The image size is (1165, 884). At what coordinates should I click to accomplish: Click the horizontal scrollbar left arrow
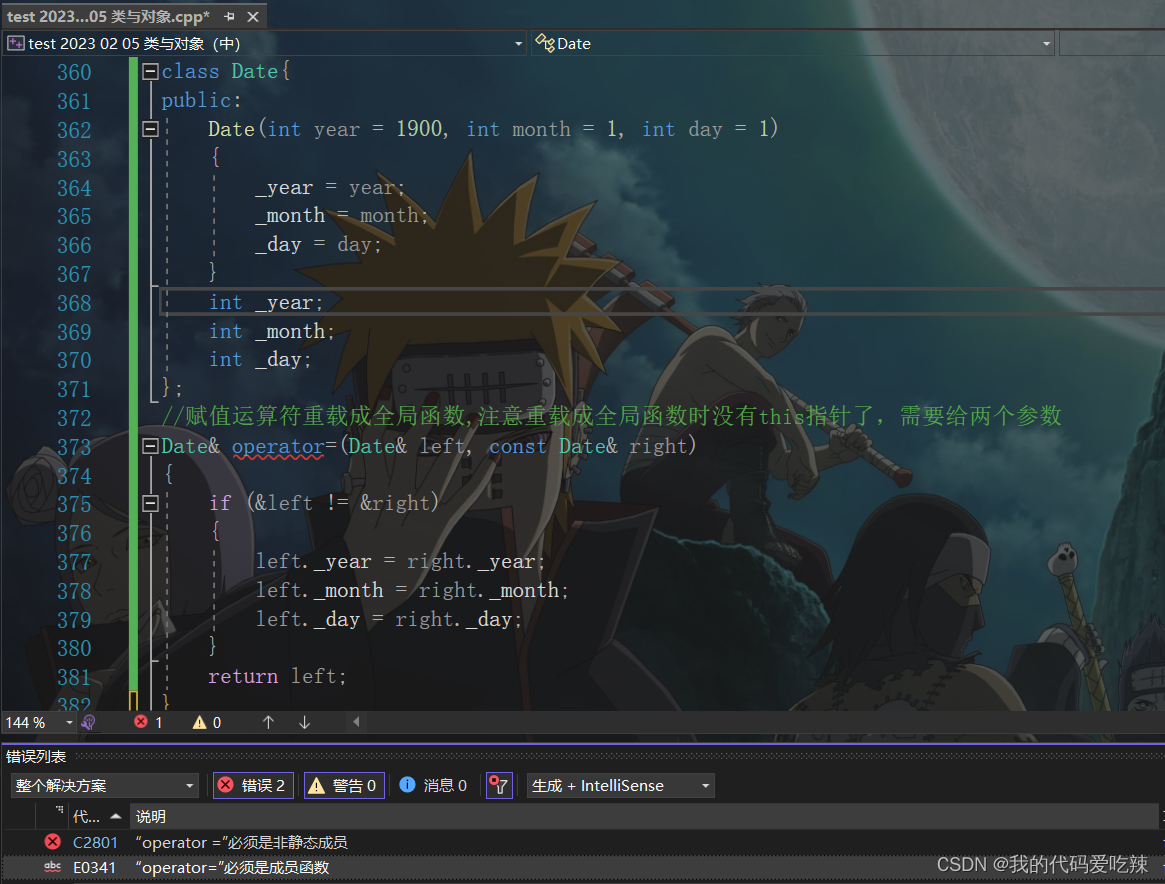coord(356,722)
